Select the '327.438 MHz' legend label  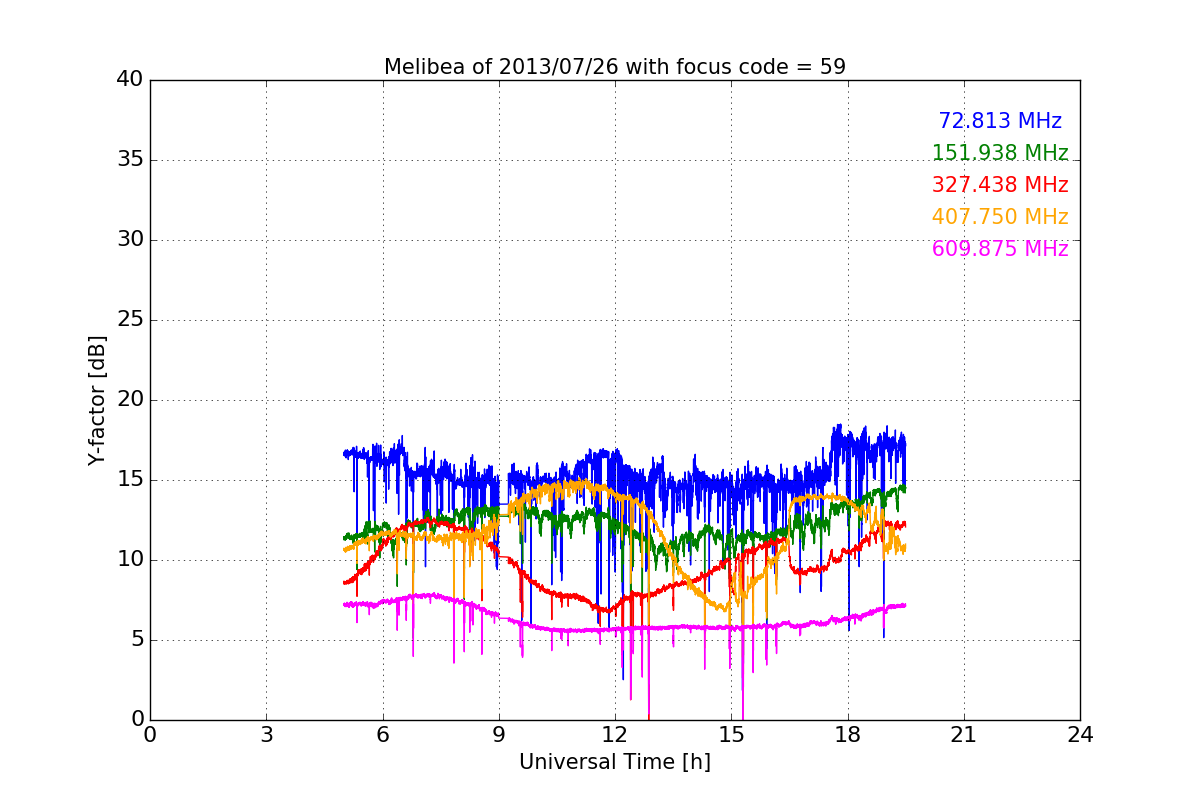click(1000, 185)
